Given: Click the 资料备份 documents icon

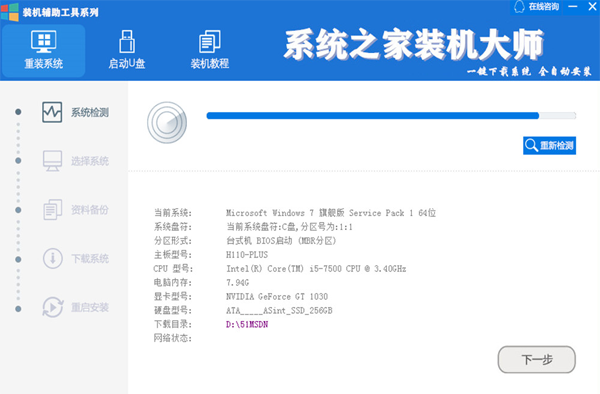Looking at the screenshot, I should pyautogui.click(x=52, y=210).
